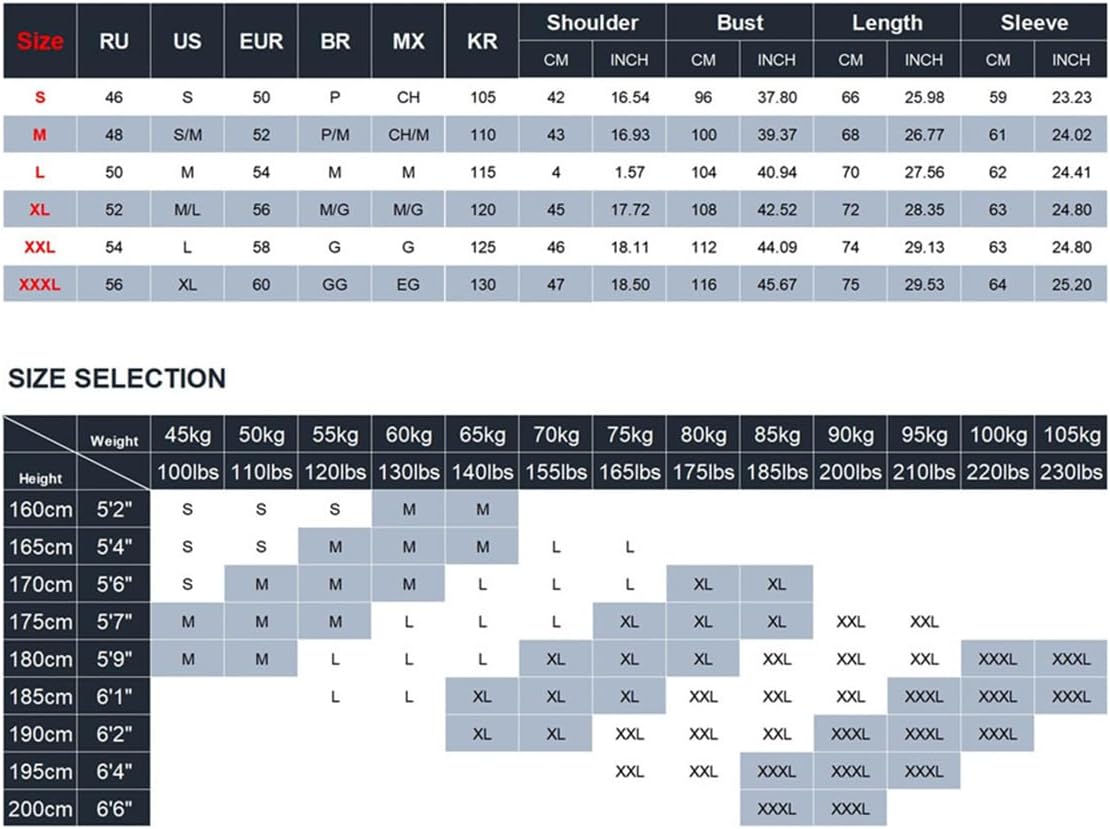Select the RU column header

[x=113, y=41]
